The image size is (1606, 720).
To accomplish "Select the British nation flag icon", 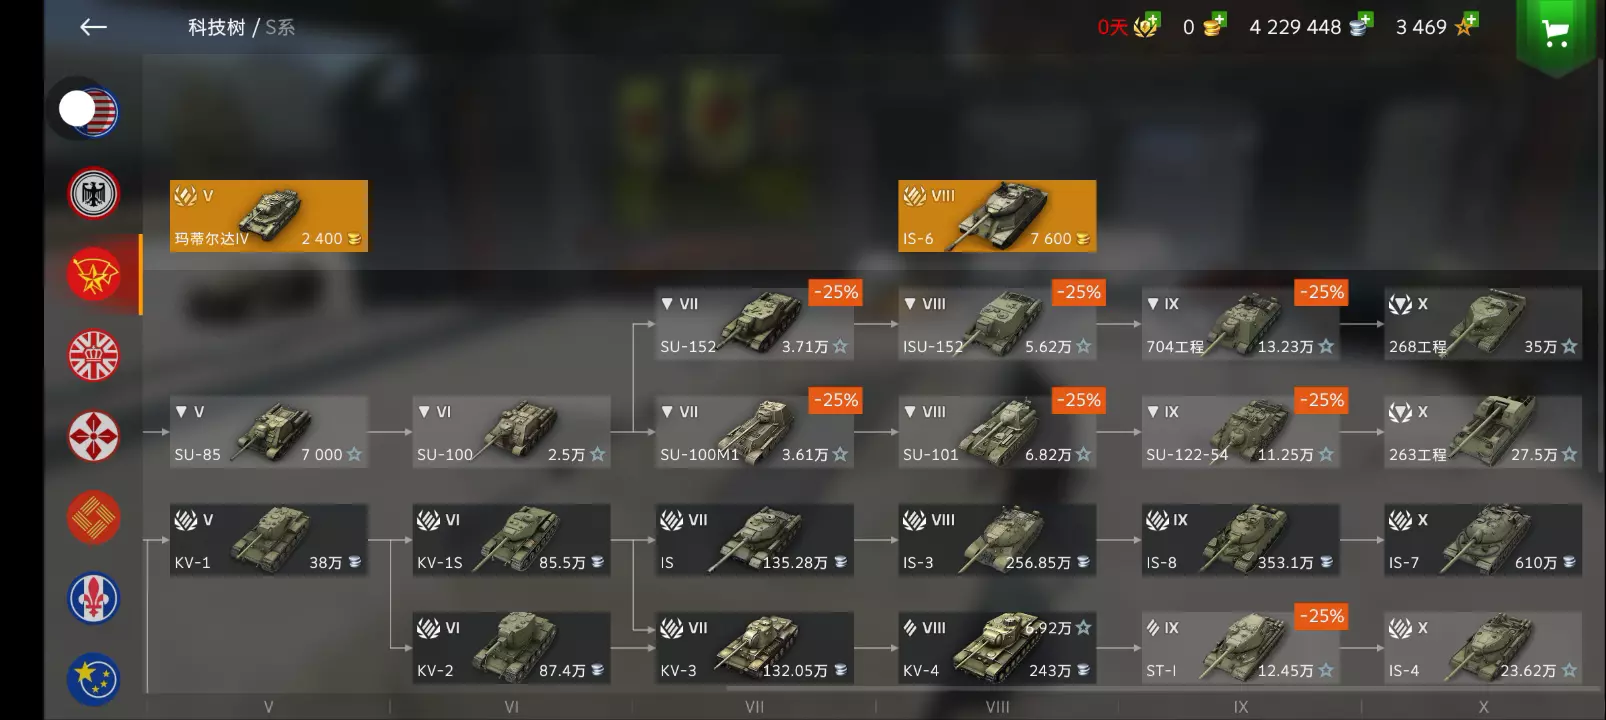I will (93, 355).
